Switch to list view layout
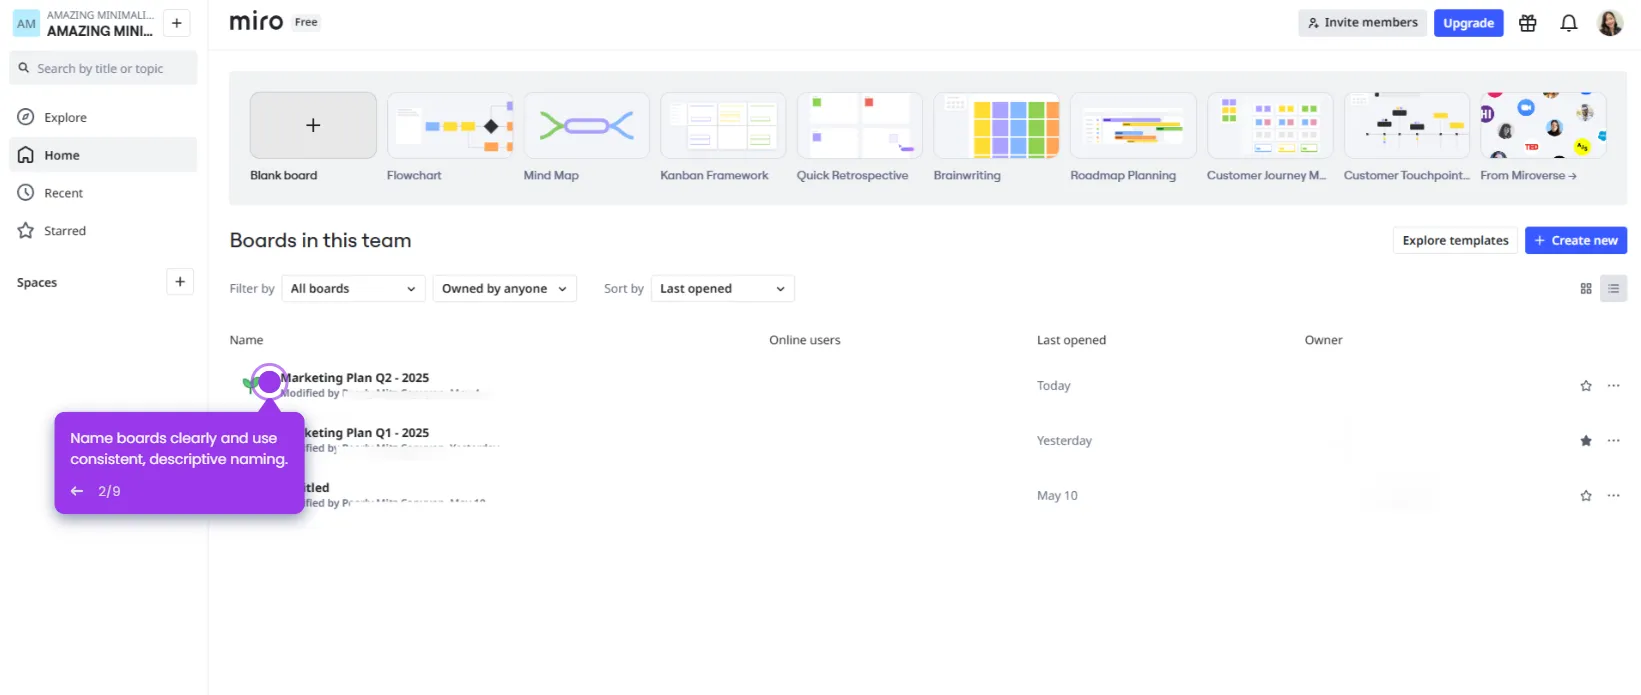1641x695 pixels. [1613, 289]
